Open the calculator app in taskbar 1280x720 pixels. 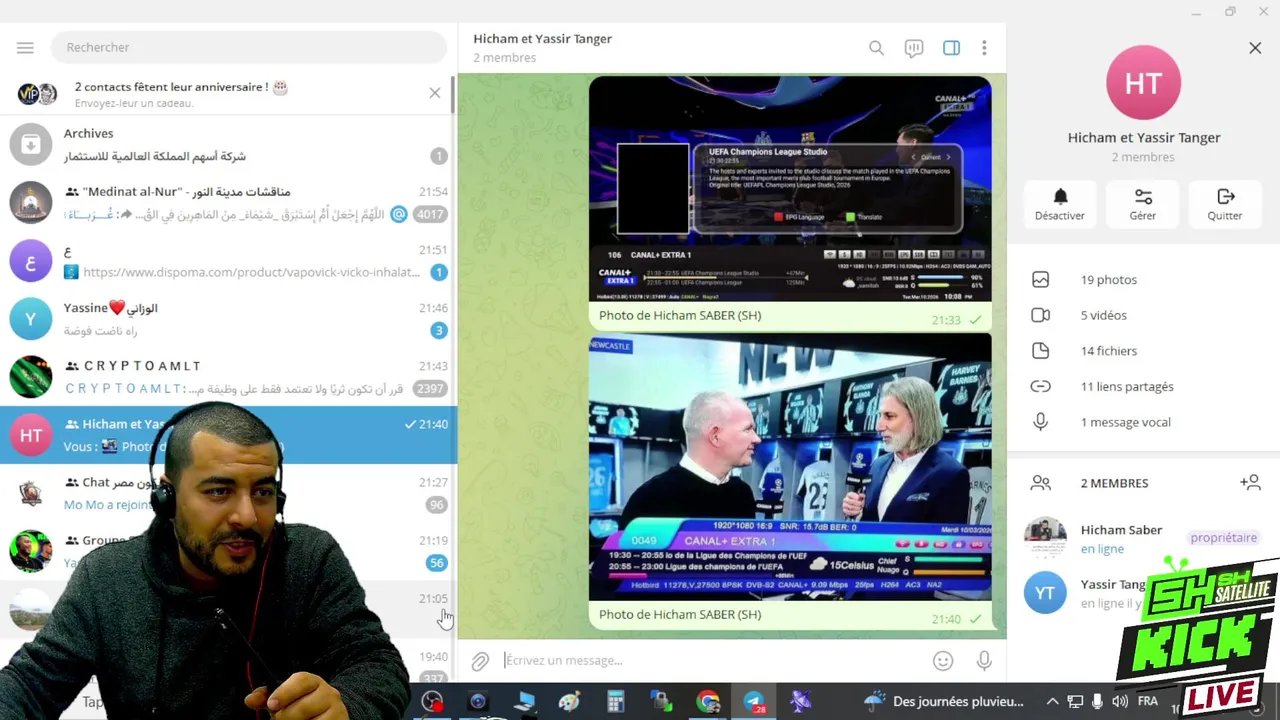coord(615,702)
